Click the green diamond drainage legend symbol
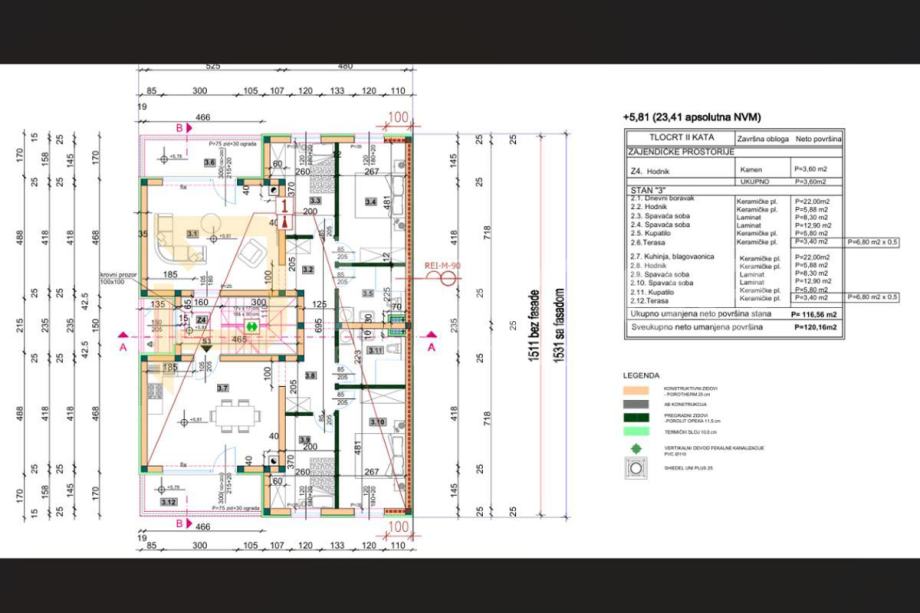The height and width of the screenshot is (613, 920). click(x=636, y=448)
